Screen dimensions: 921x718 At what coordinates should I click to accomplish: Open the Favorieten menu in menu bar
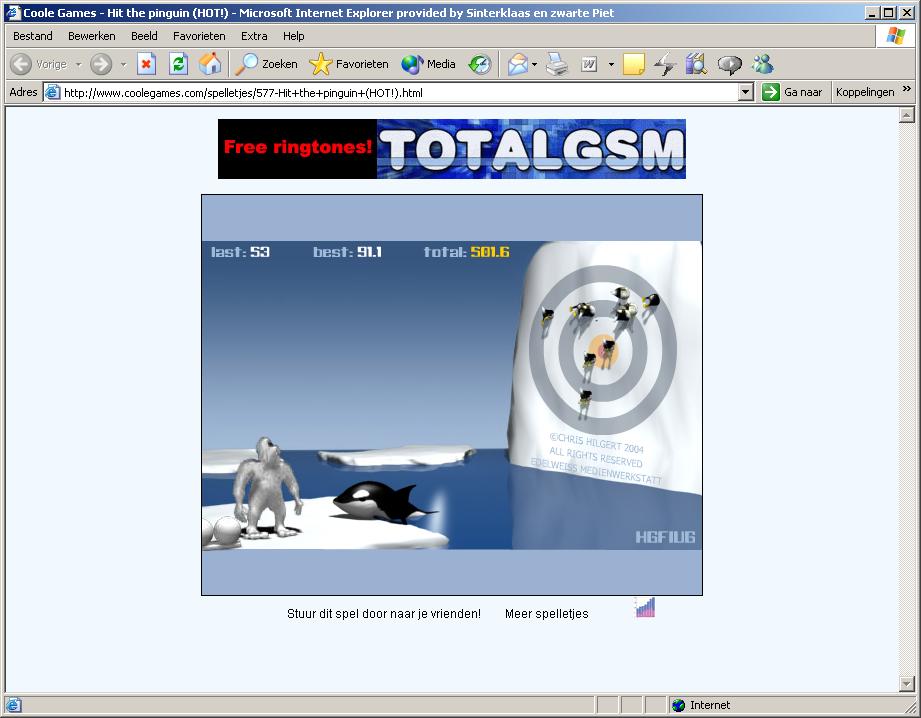tap(199, 36)
